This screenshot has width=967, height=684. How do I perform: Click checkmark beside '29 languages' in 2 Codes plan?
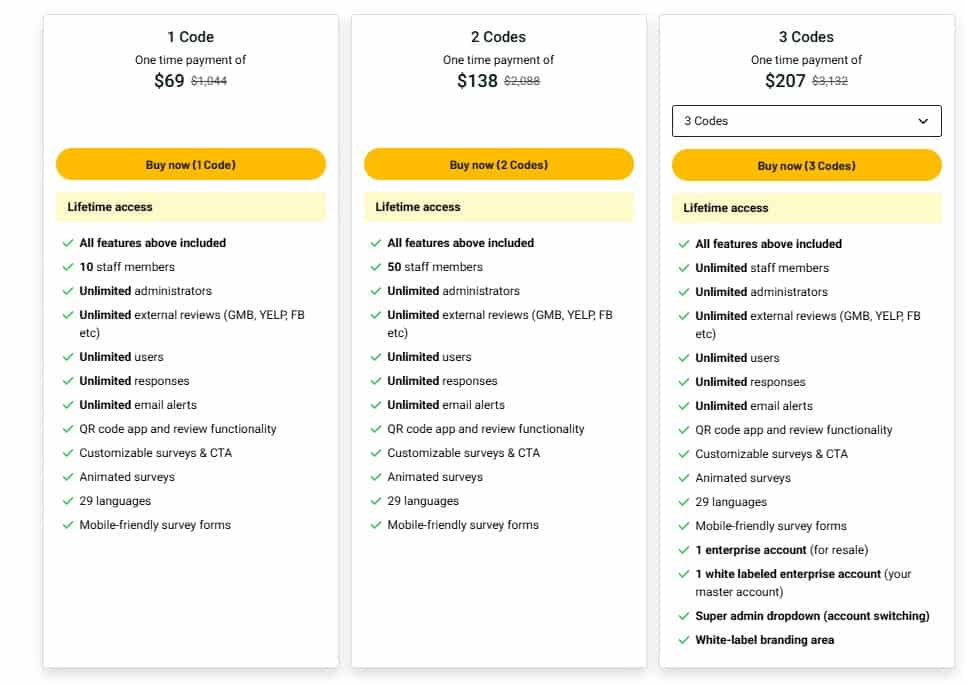pyautogui.click(x=376, y=501)
